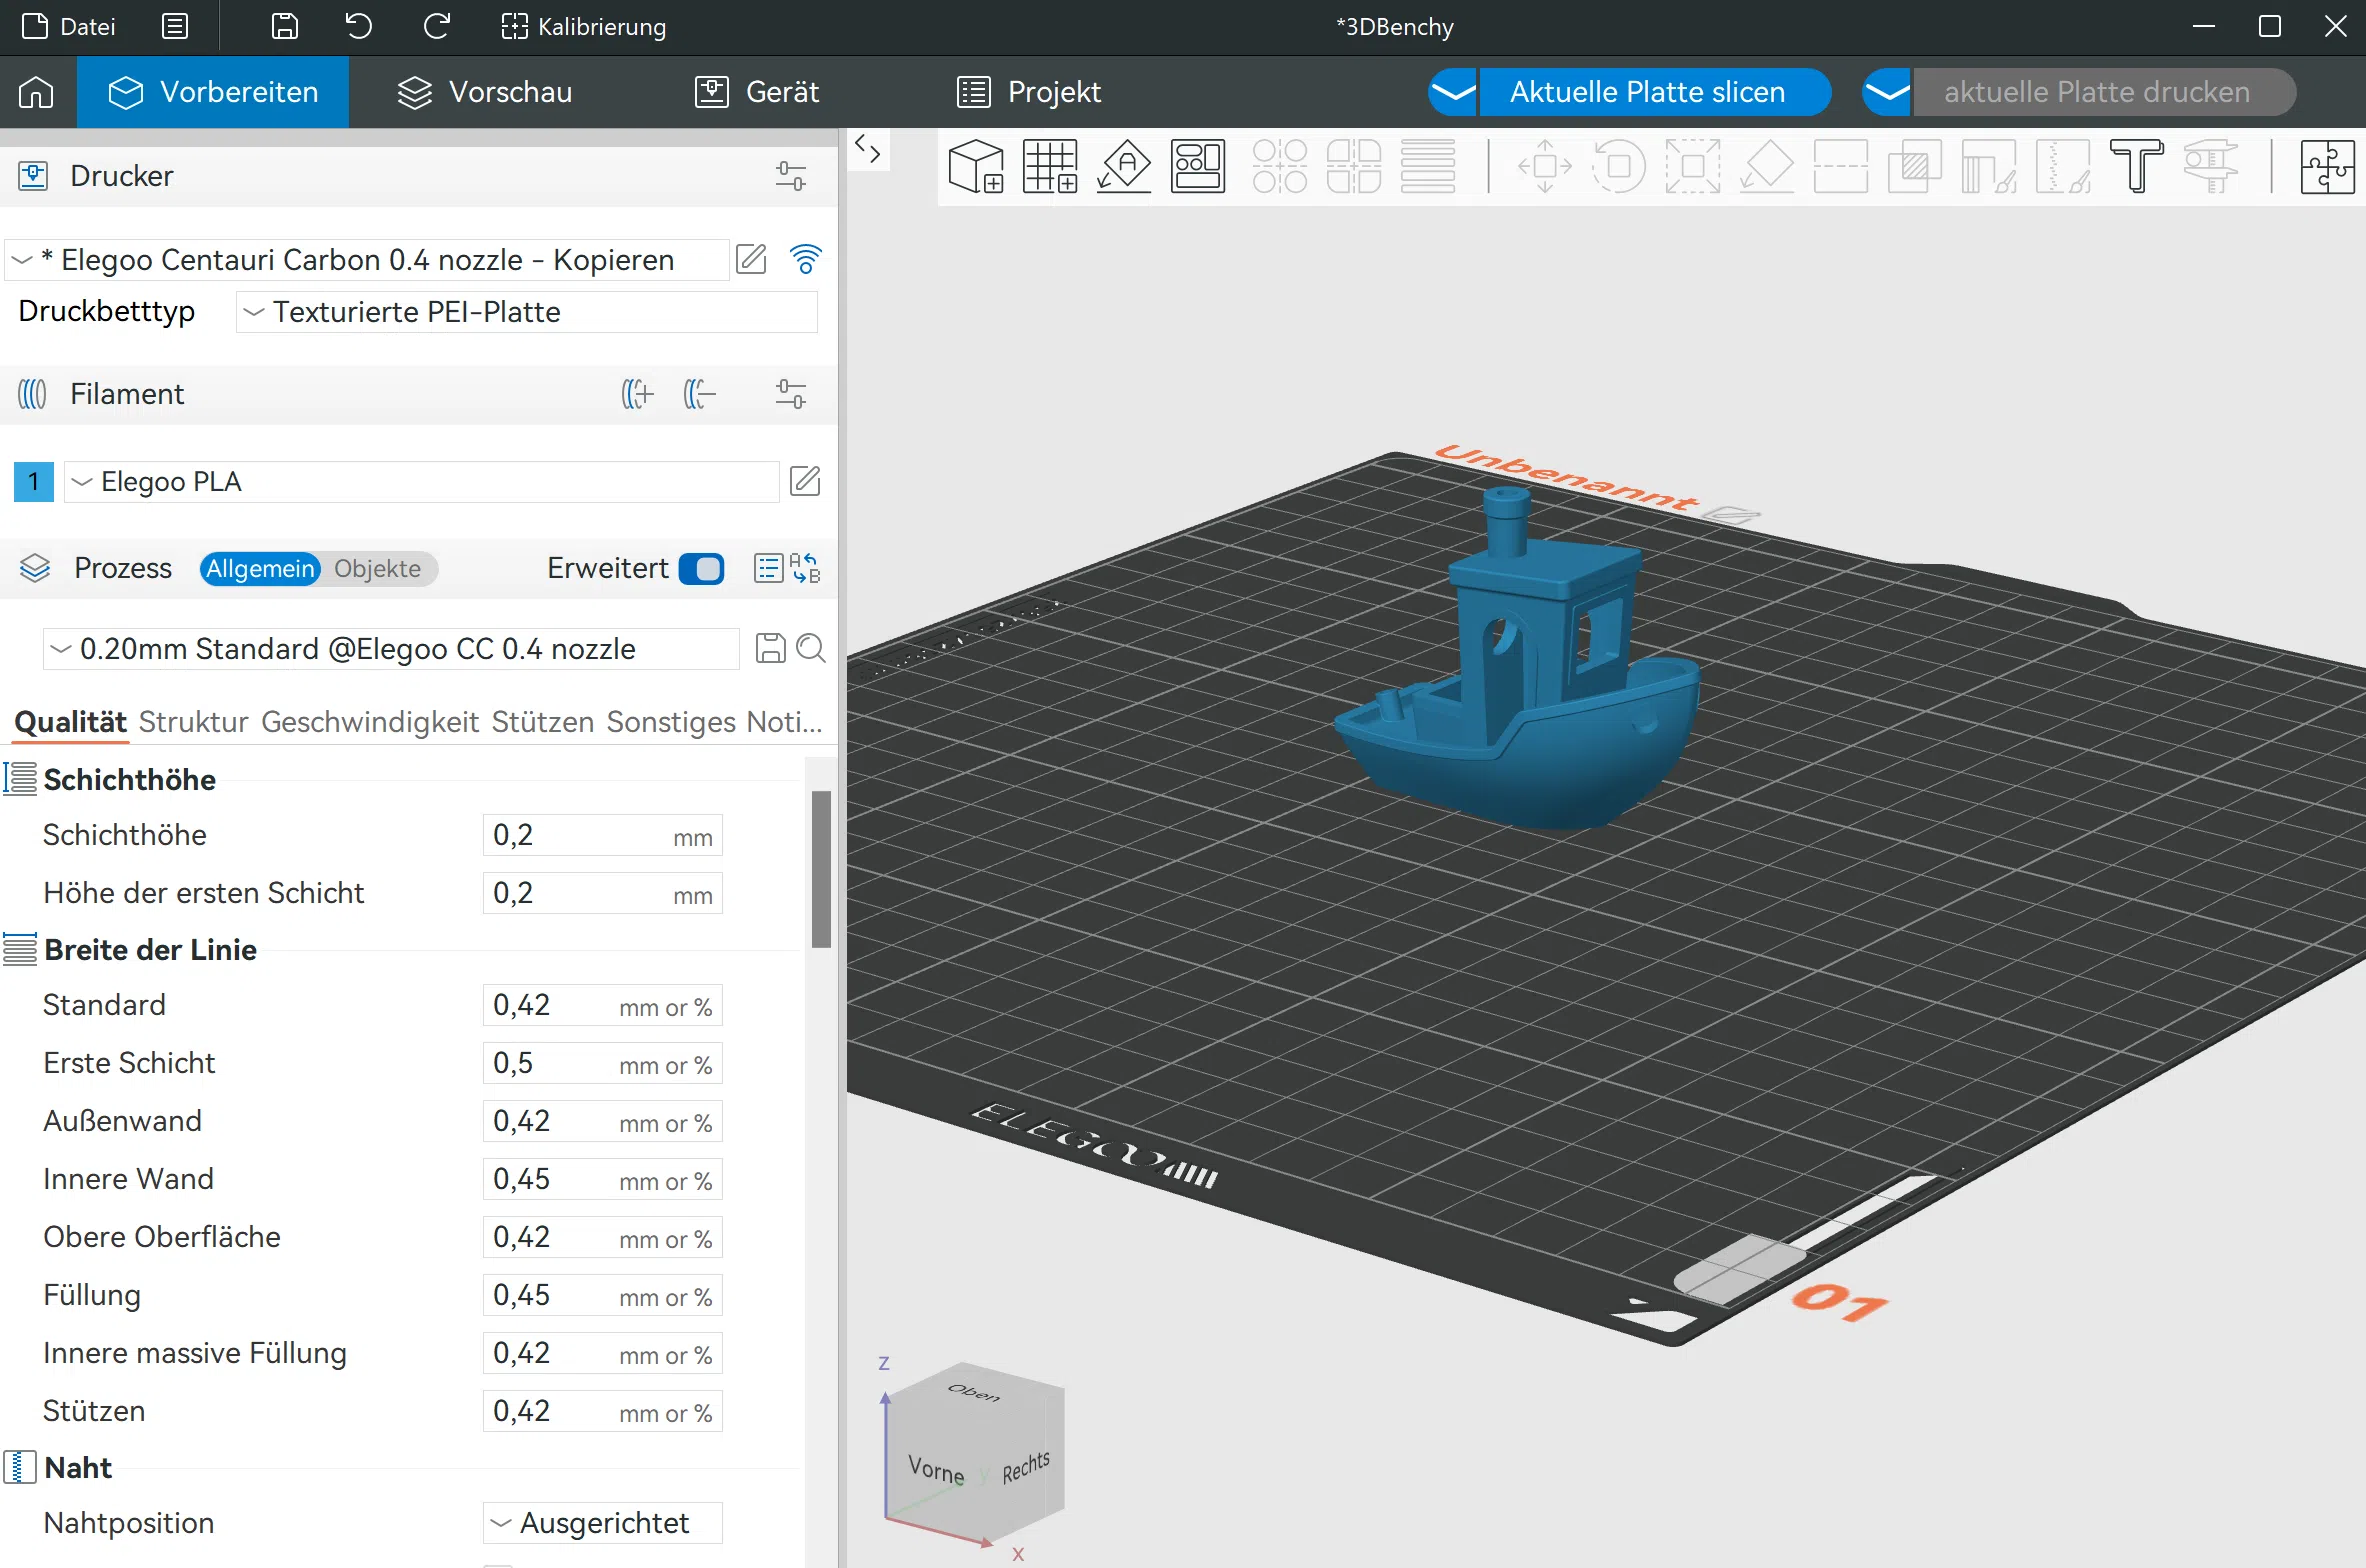Click the Home icon
The image size is (2366, 1568).
[x=36, y=92]
